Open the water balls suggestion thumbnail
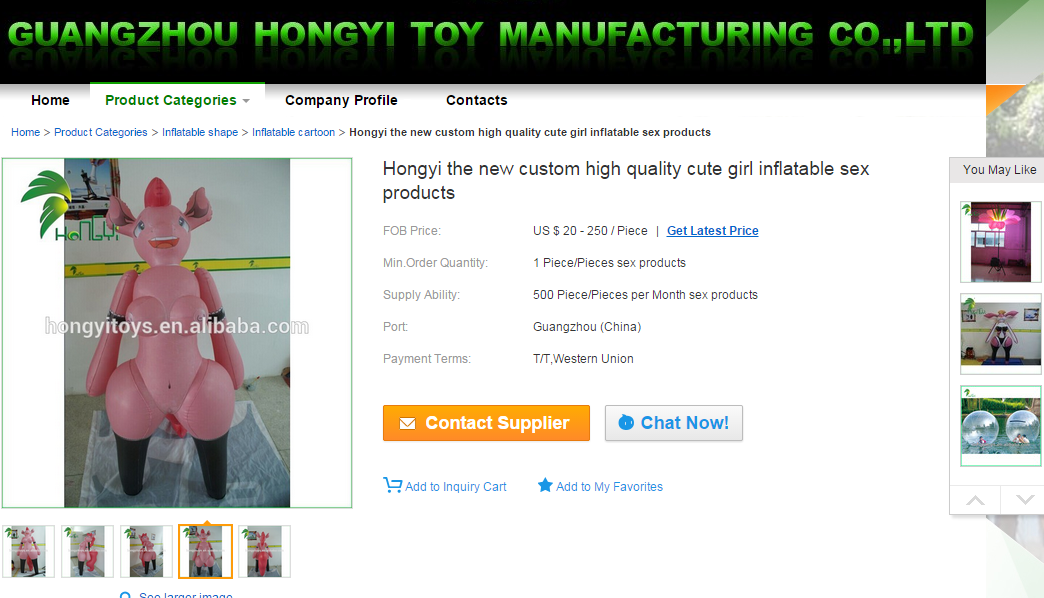The width and height of the screenshot is (1044, 598). click(1000, 426)
